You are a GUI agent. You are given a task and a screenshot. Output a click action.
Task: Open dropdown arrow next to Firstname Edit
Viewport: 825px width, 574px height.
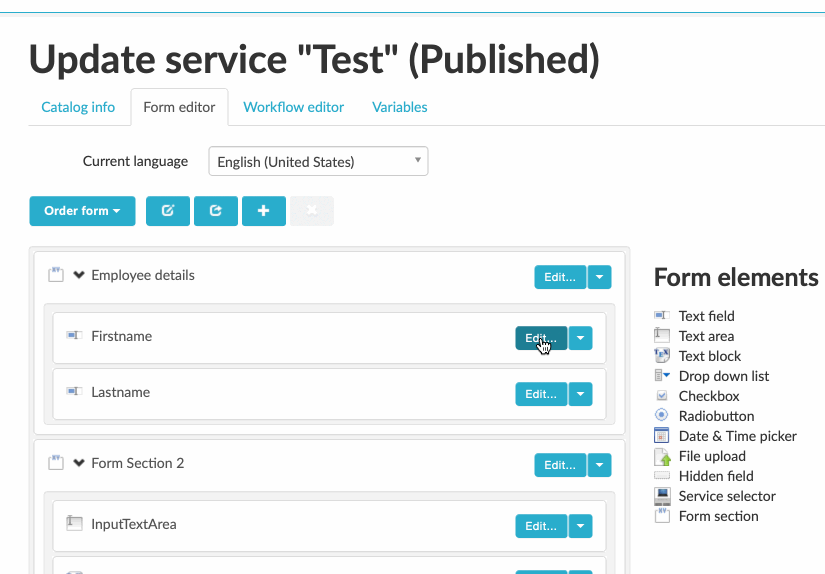click(581, 338)
